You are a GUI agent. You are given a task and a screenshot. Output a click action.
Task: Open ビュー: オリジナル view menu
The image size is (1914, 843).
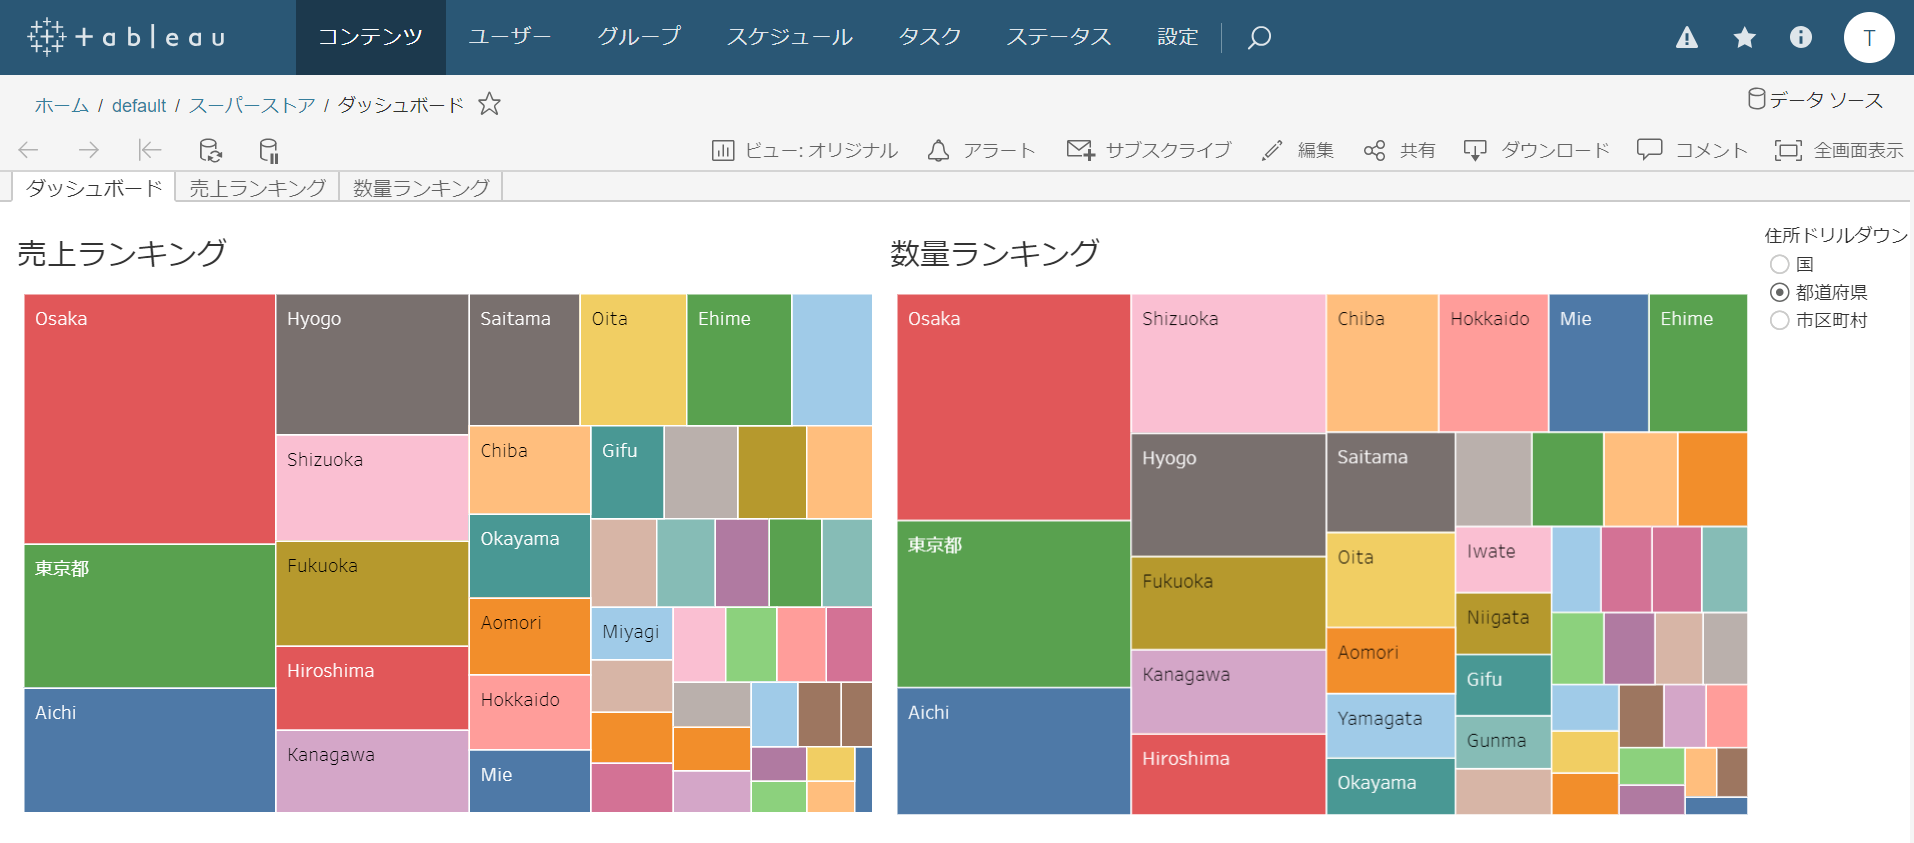804,150
